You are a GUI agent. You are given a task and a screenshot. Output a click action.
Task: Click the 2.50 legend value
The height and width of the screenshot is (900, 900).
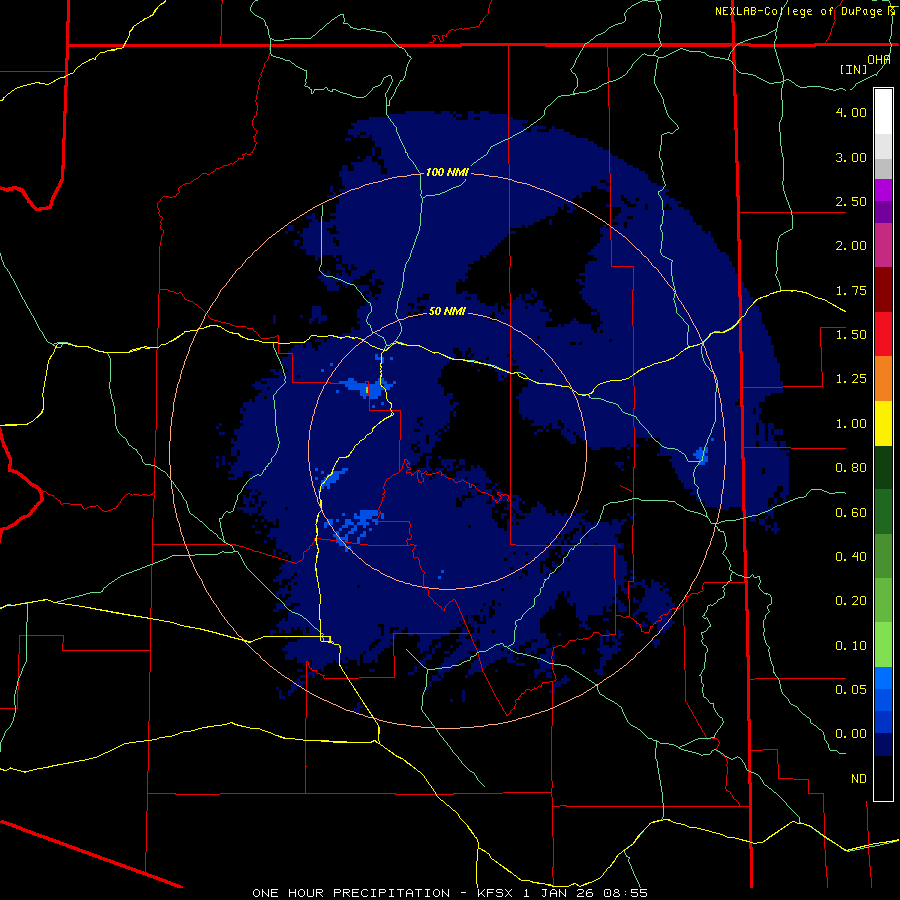pyautogui.click(x=851, y=201)
